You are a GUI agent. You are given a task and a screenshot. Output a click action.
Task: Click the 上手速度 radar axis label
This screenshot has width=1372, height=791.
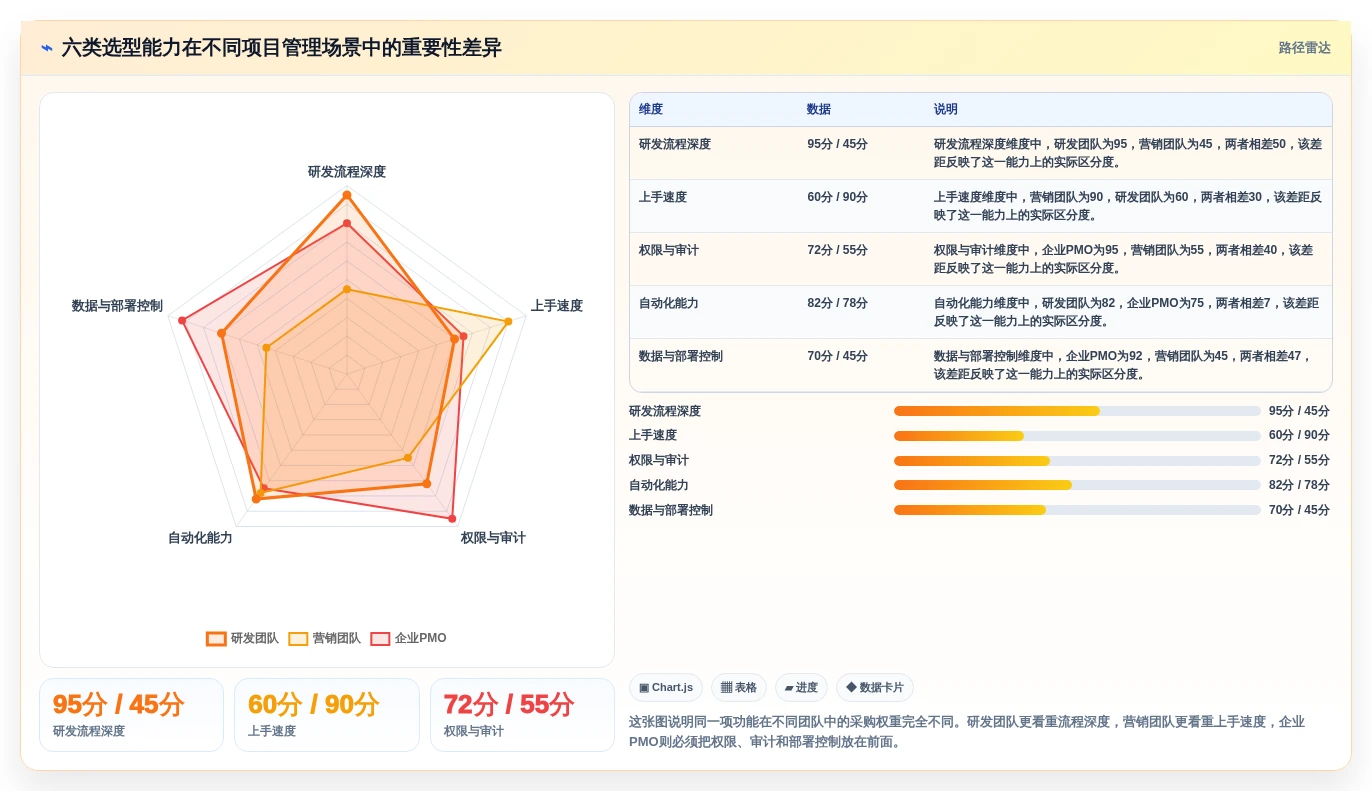557,306
